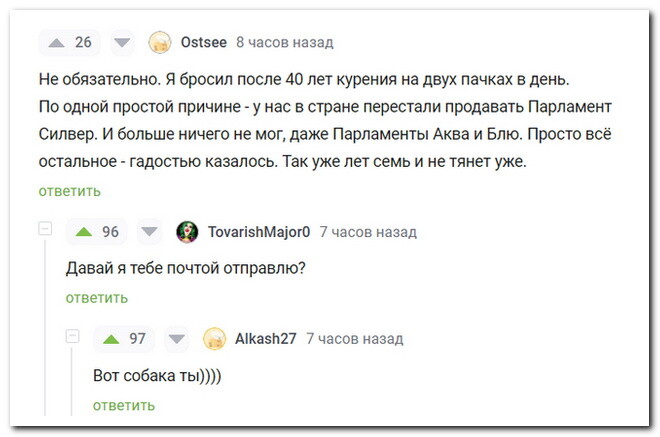Visit the Alkash27 username link

click(x=265, y=338)
